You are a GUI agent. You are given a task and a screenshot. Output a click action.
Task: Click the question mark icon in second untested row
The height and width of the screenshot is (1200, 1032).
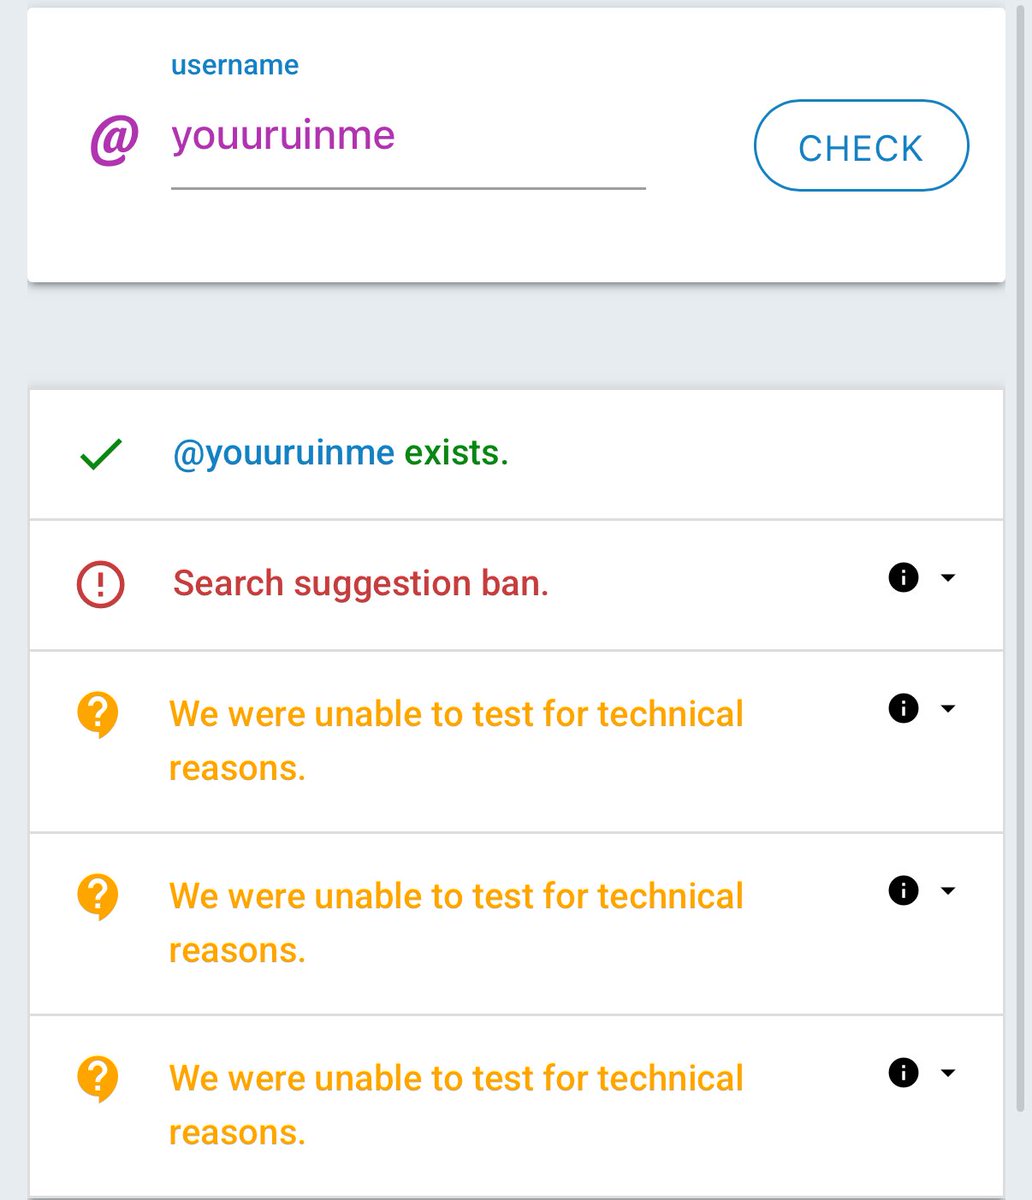tap(98, 897)
